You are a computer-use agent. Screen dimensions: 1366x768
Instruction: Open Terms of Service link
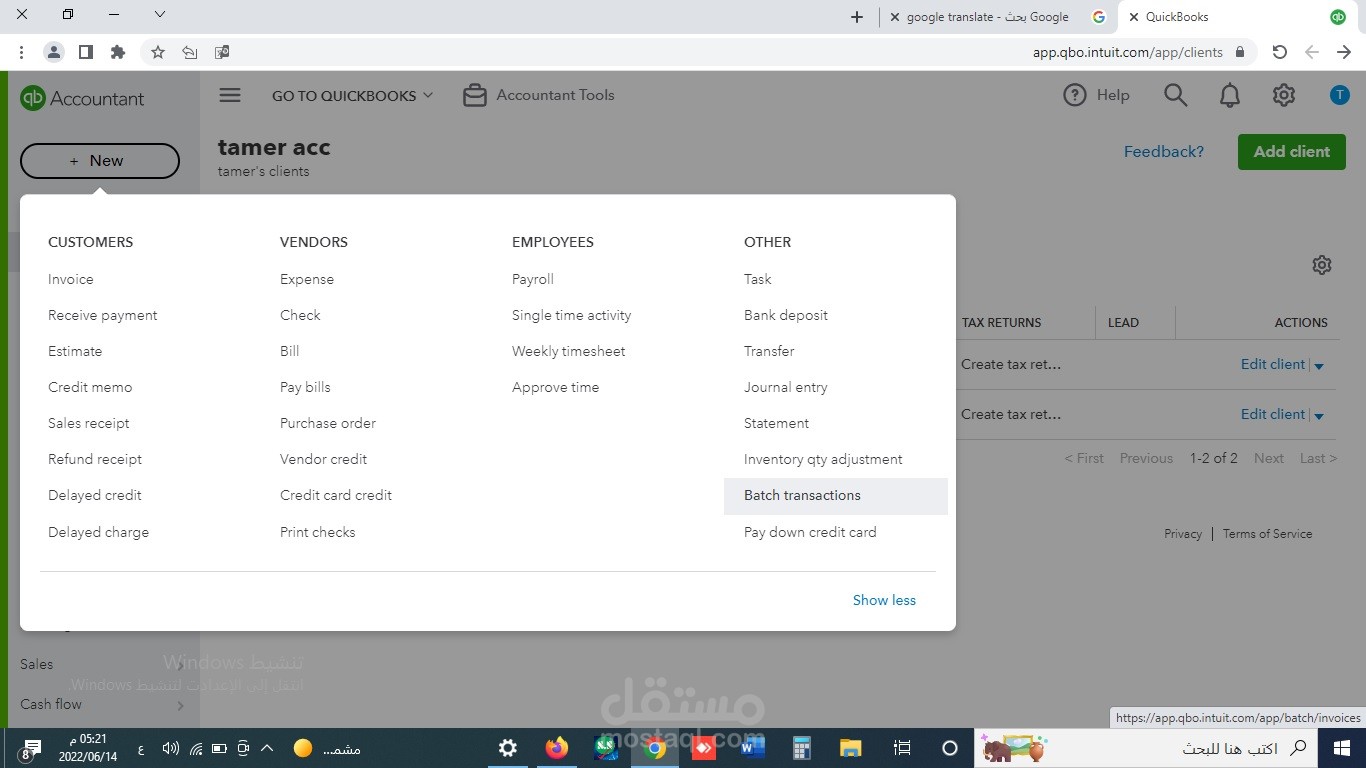[1267, 534]
